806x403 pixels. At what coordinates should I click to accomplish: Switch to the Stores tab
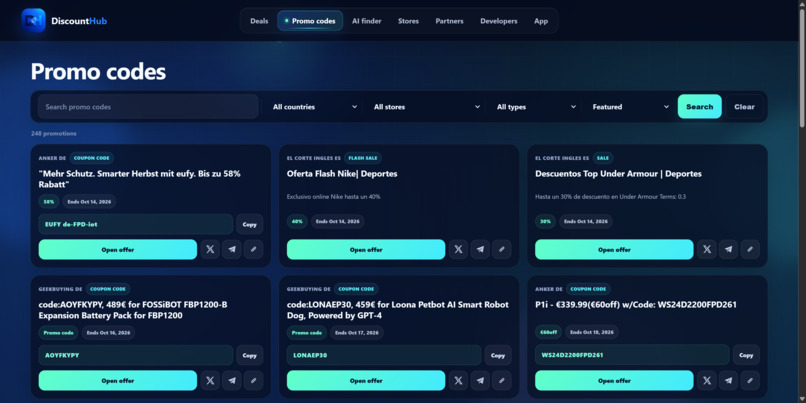(x=408, y=21)
